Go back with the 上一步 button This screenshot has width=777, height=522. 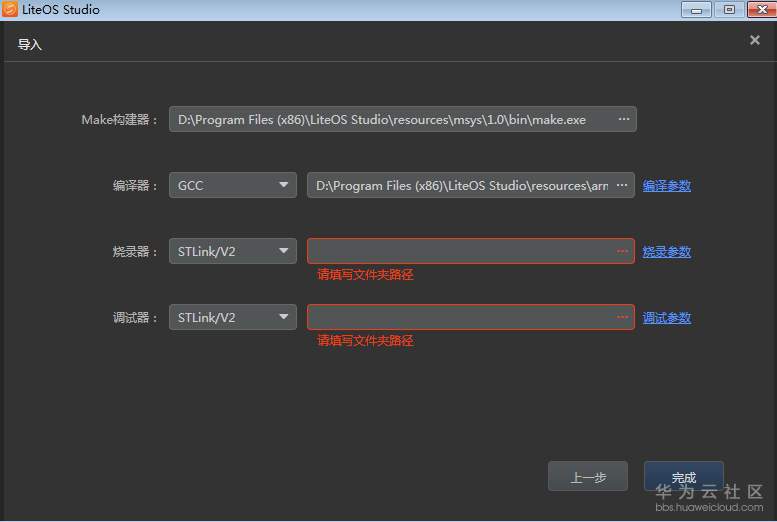[x=588, y=477]
